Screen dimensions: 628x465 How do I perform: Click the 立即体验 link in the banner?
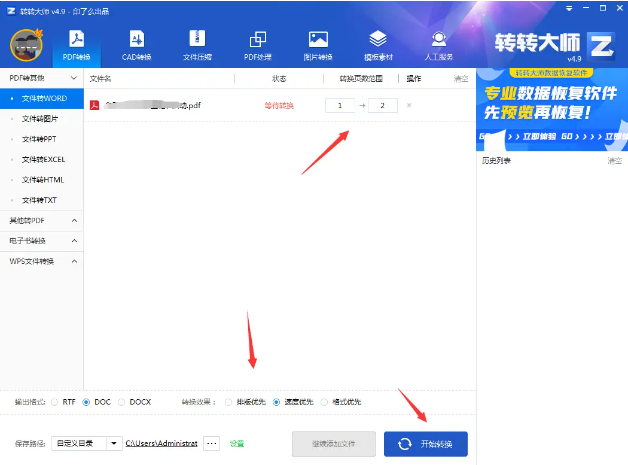539,137
